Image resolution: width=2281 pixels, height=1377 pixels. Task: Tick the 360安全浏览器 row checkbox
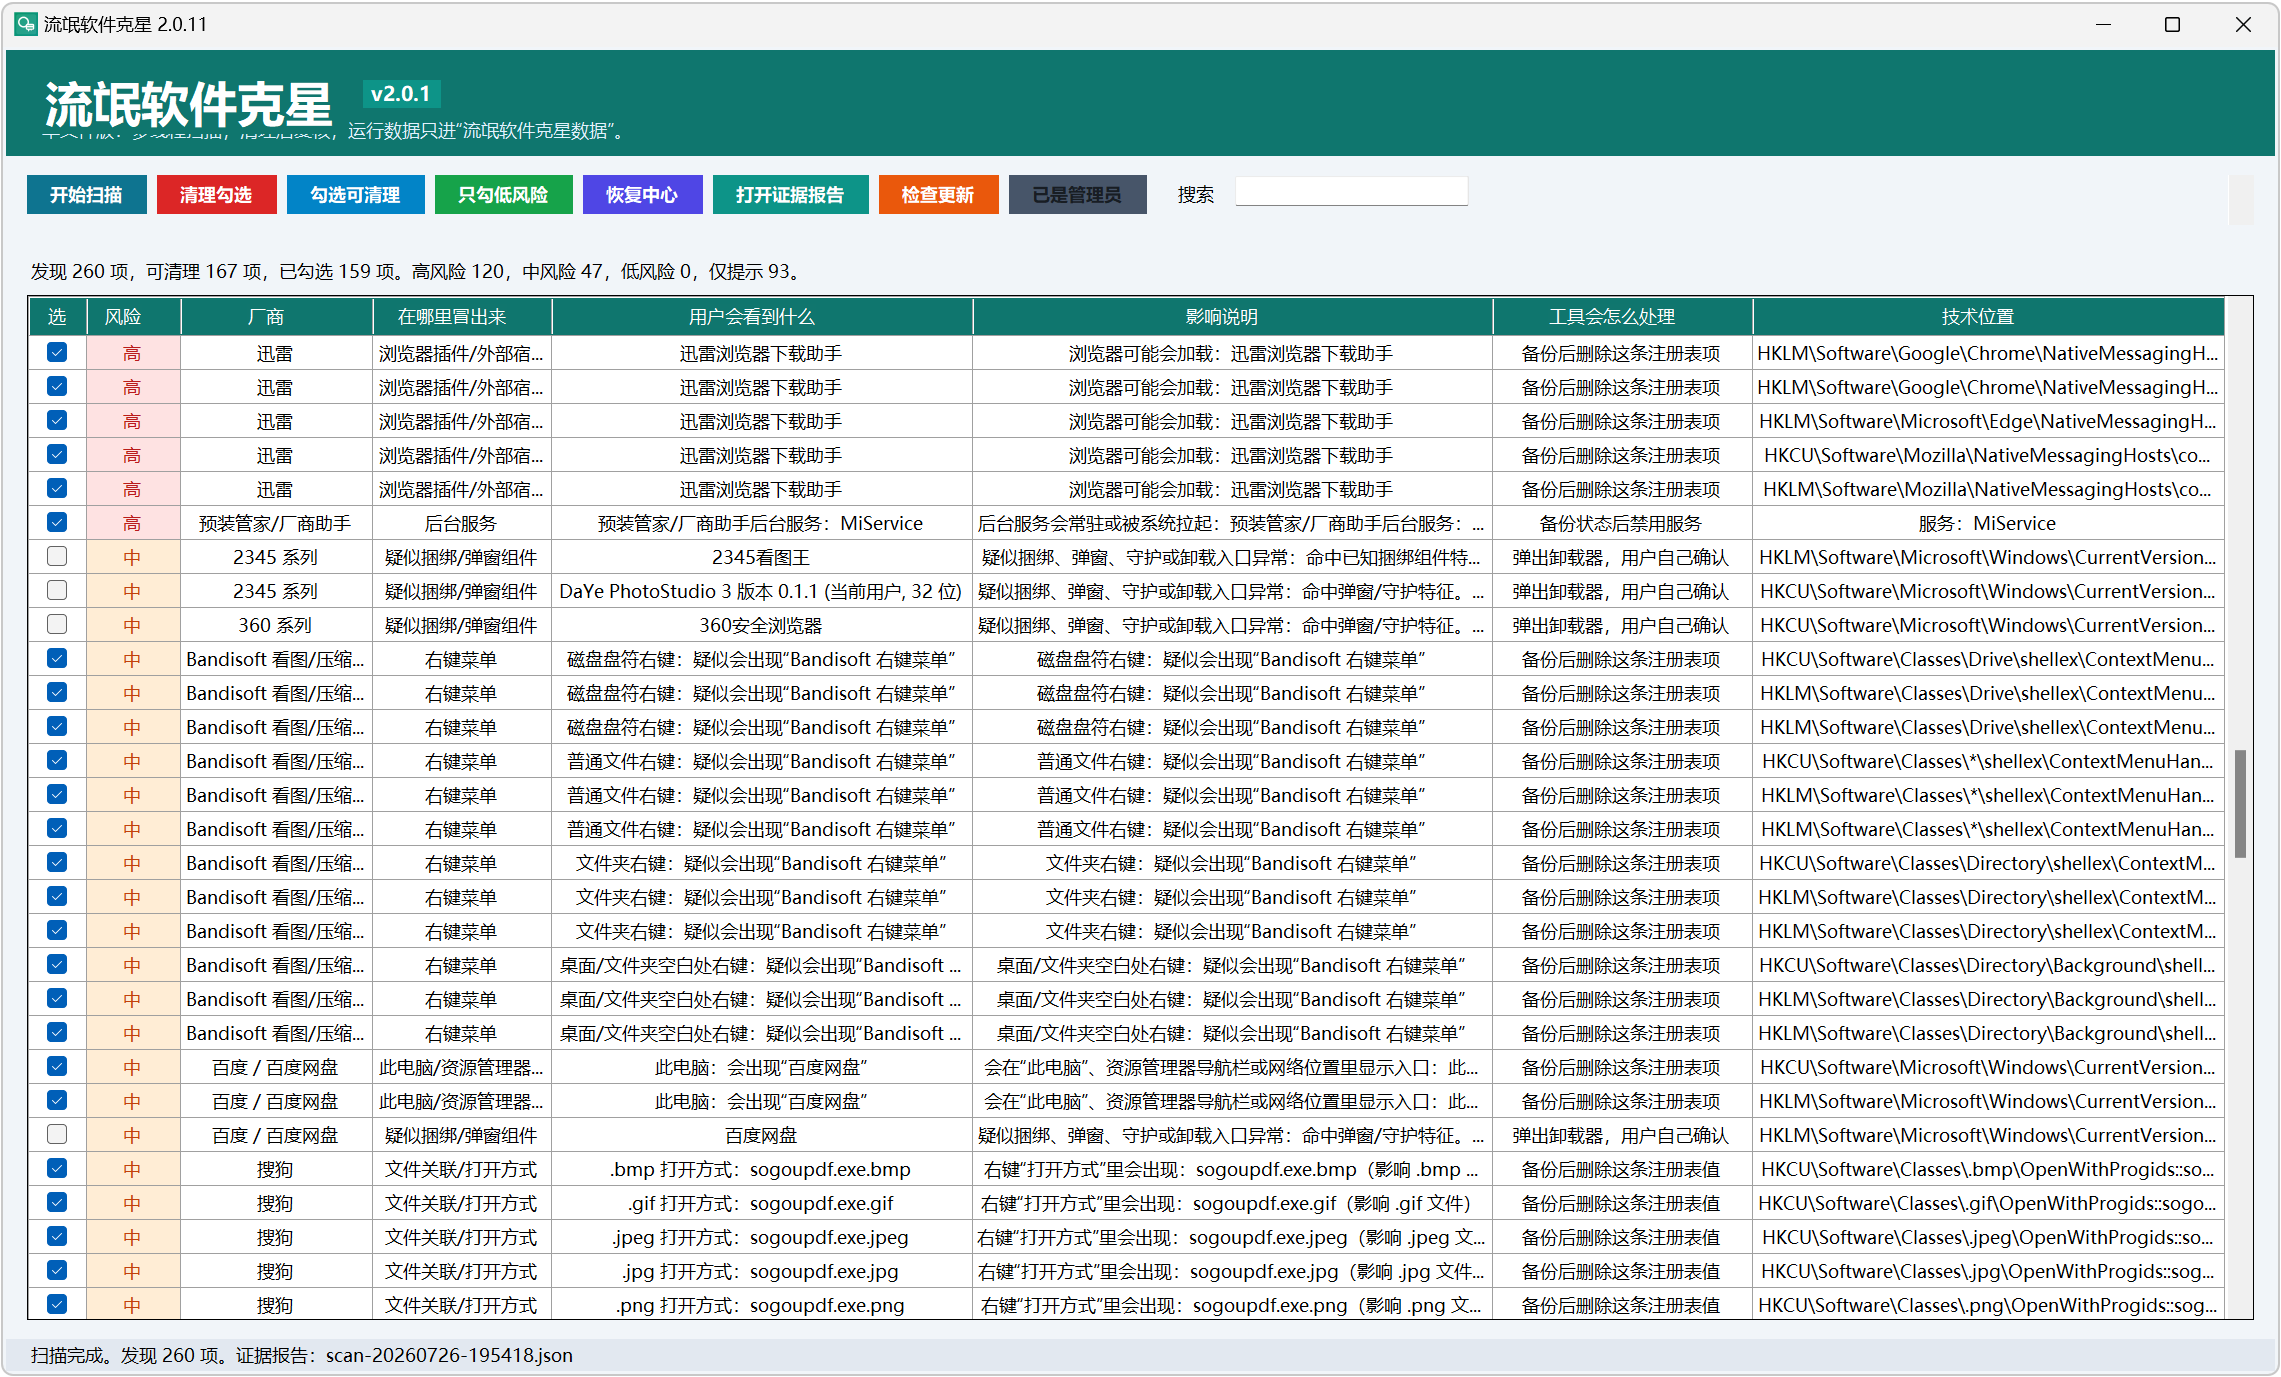[x=57, y=625]
